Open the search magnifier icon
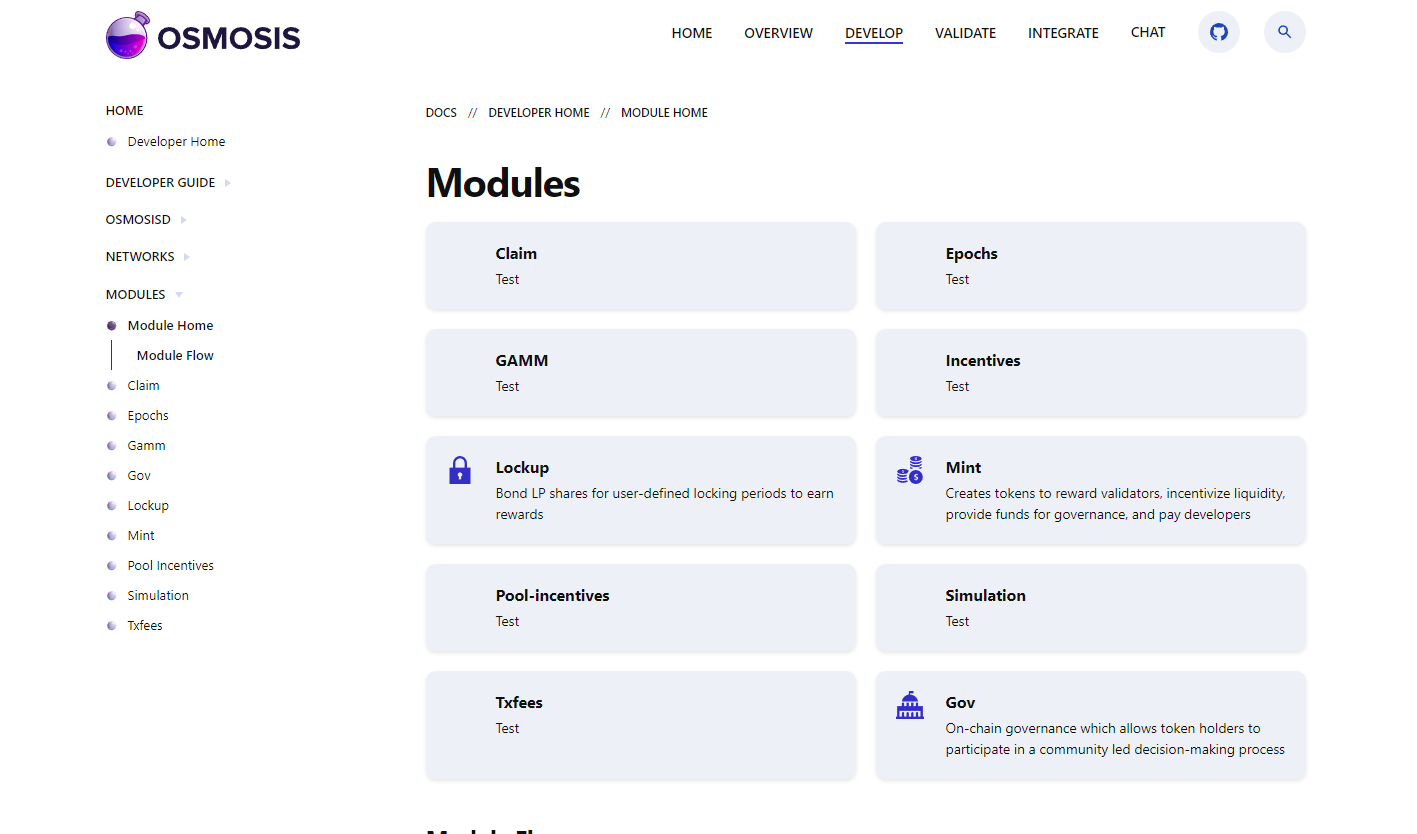The height and width of the screenshot is (834, 1417). [1284, 32]
